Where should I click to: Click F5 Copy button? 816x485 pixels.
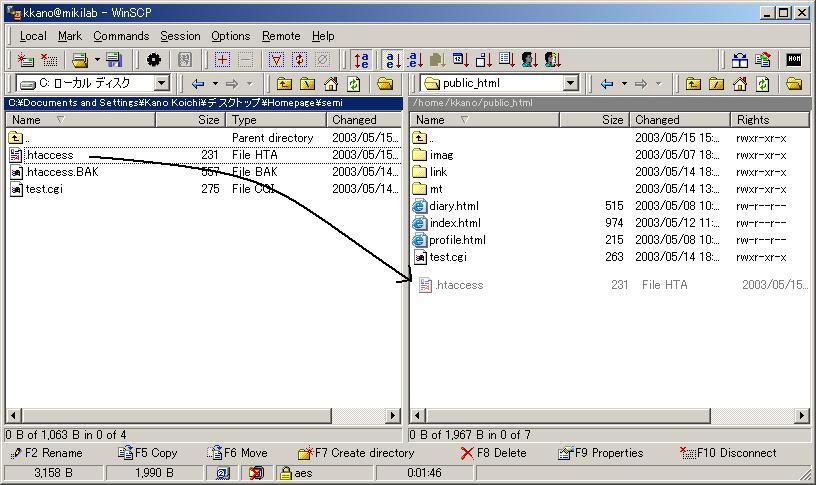tap(147, 453)
